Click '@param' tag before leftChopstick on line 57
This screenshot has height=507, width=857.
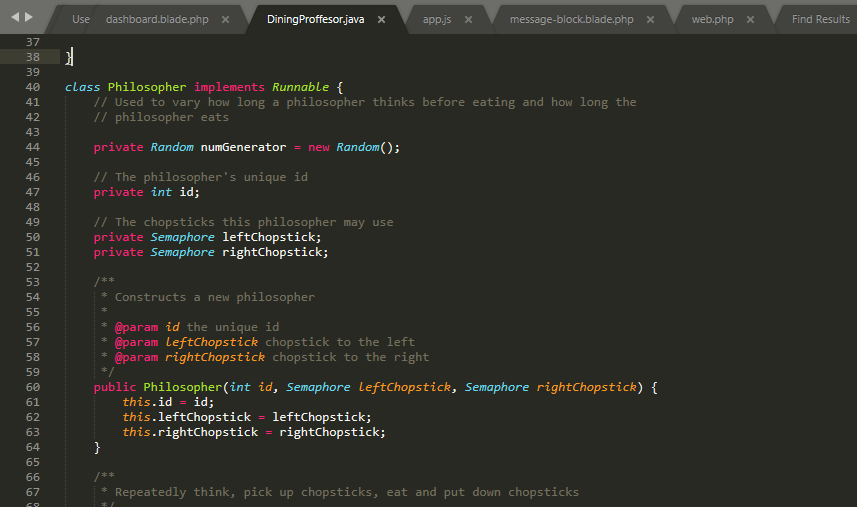coord(136,342)
